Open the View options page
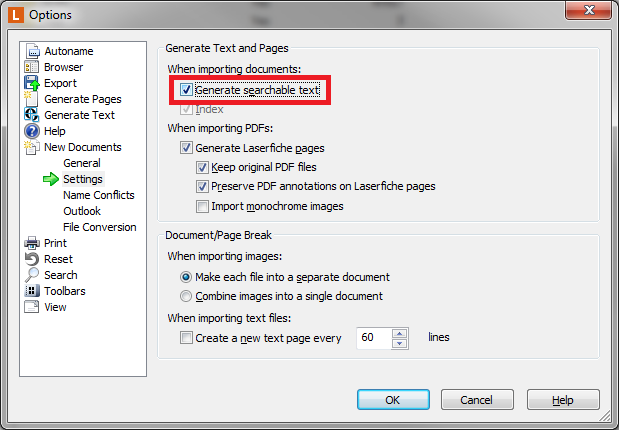Screen dimensions: 619x430 point(55,307)
